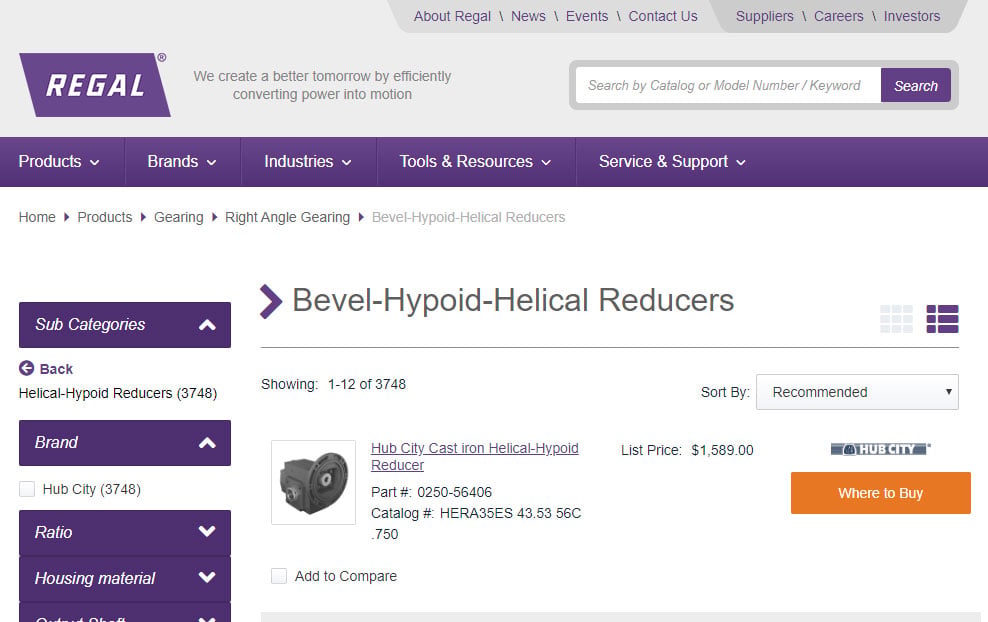988x622 pixels.
Task: Switch to list view icon
Action: point(942,319)
